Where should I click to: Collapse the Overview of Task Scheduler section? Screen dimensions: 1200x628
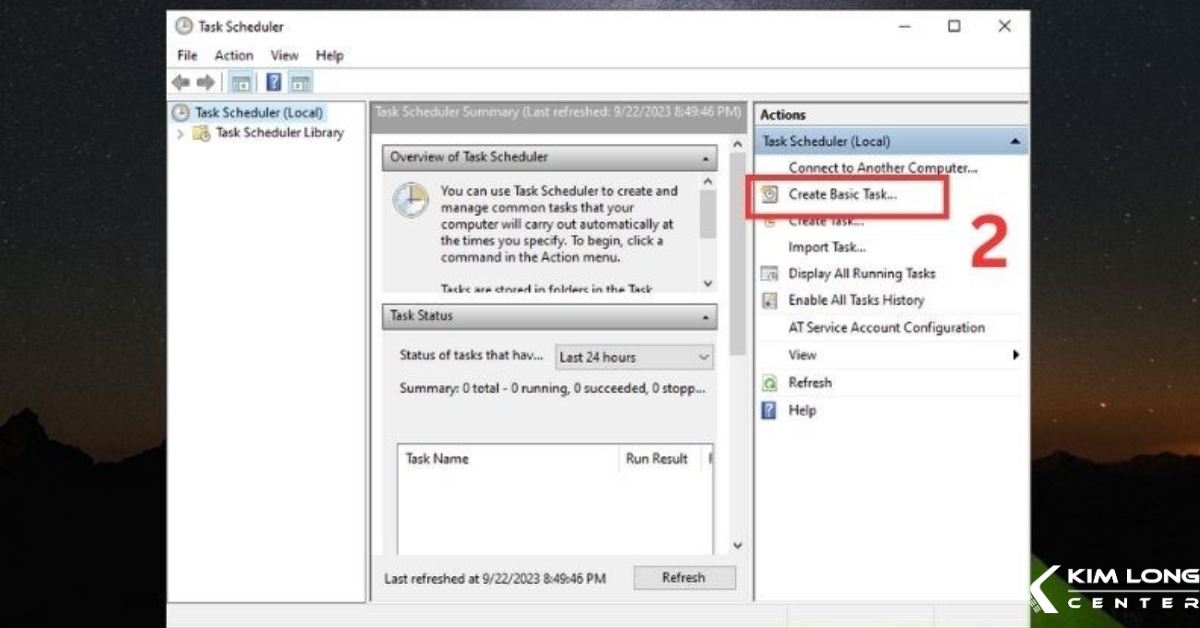coord(707,157)
